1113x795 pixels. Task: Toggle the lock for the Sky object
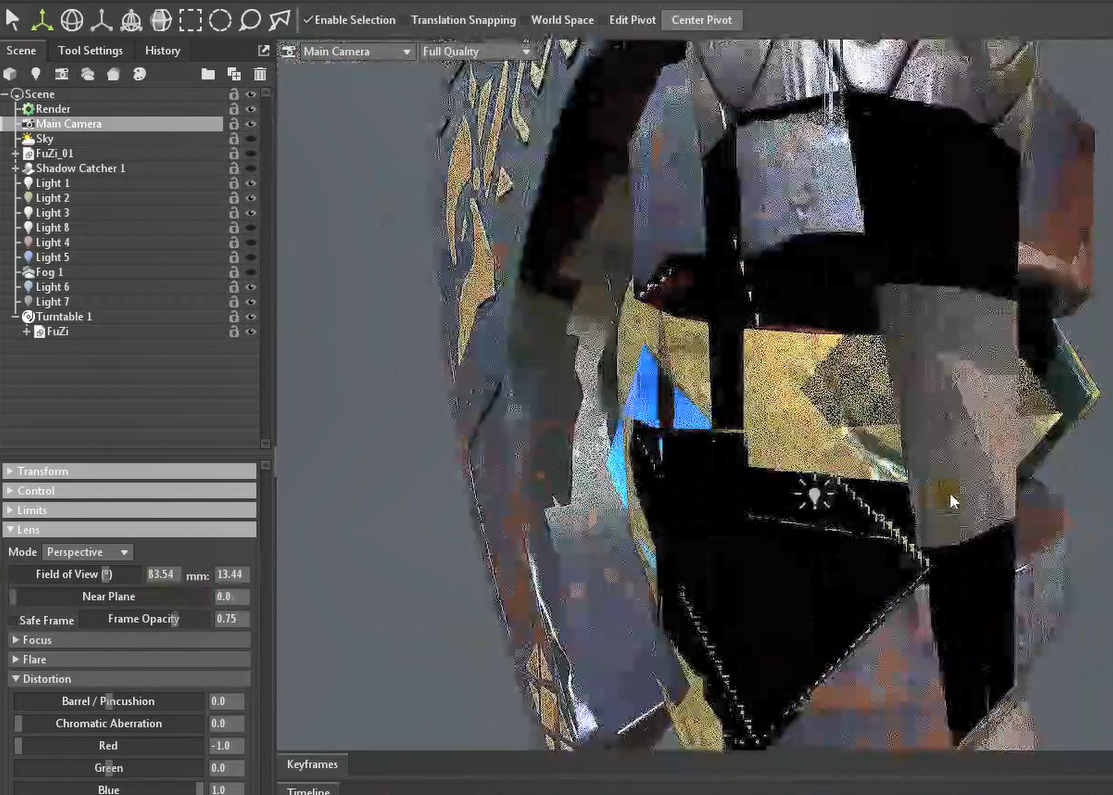234,139
